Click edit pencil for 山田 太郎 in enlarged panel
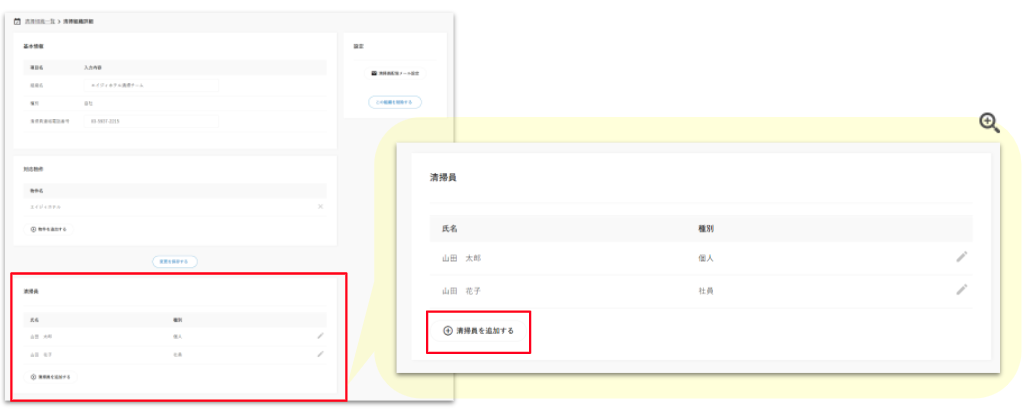1027x414 pixels. coord(961,257)
